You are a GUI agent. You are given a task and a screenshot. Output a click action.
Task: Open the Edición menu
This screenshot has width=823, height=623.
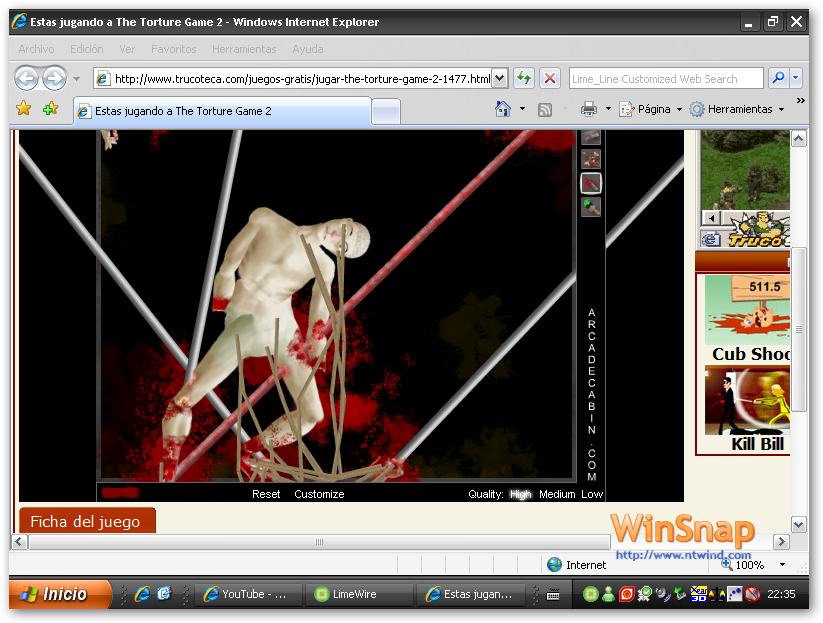(87, 49)
